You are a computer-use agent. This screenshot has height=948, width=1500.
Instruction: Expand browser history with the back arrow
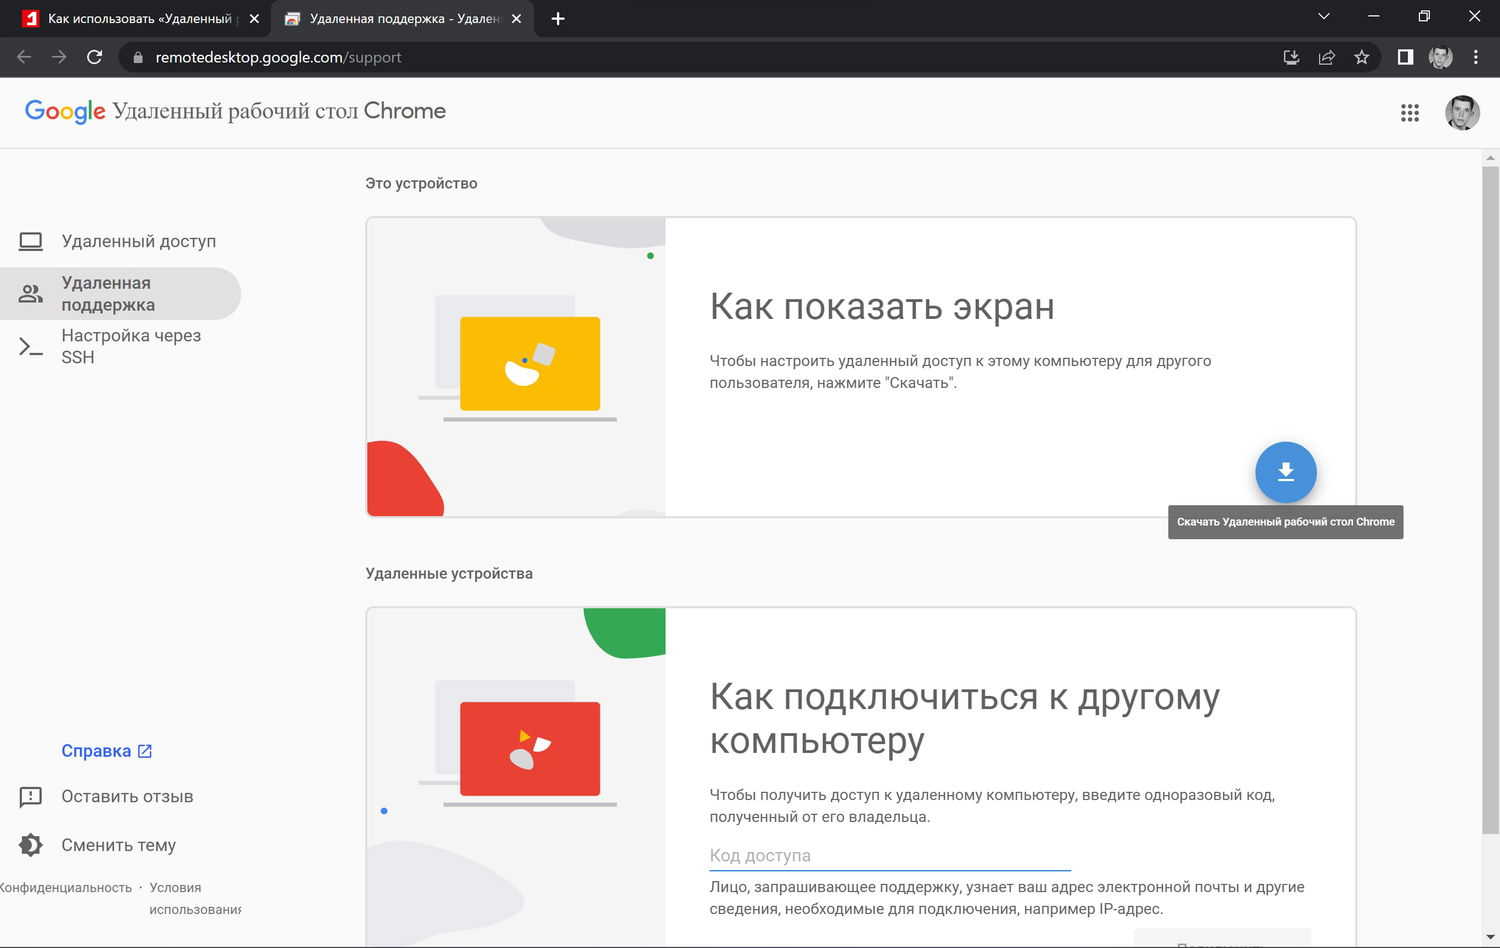[23, 57]
